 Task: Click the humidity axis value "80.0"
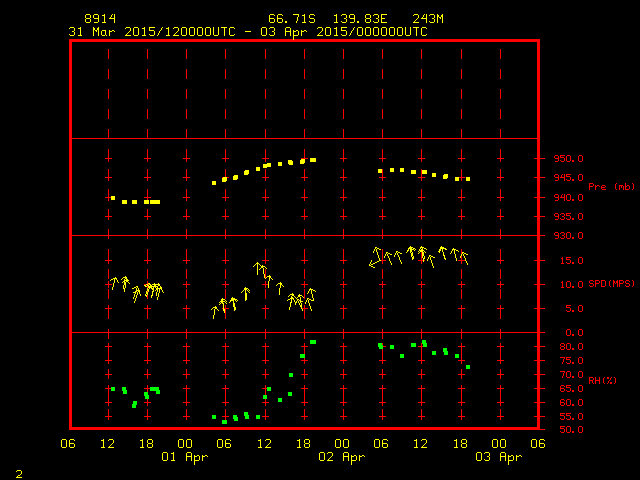(x=571, y=347)
